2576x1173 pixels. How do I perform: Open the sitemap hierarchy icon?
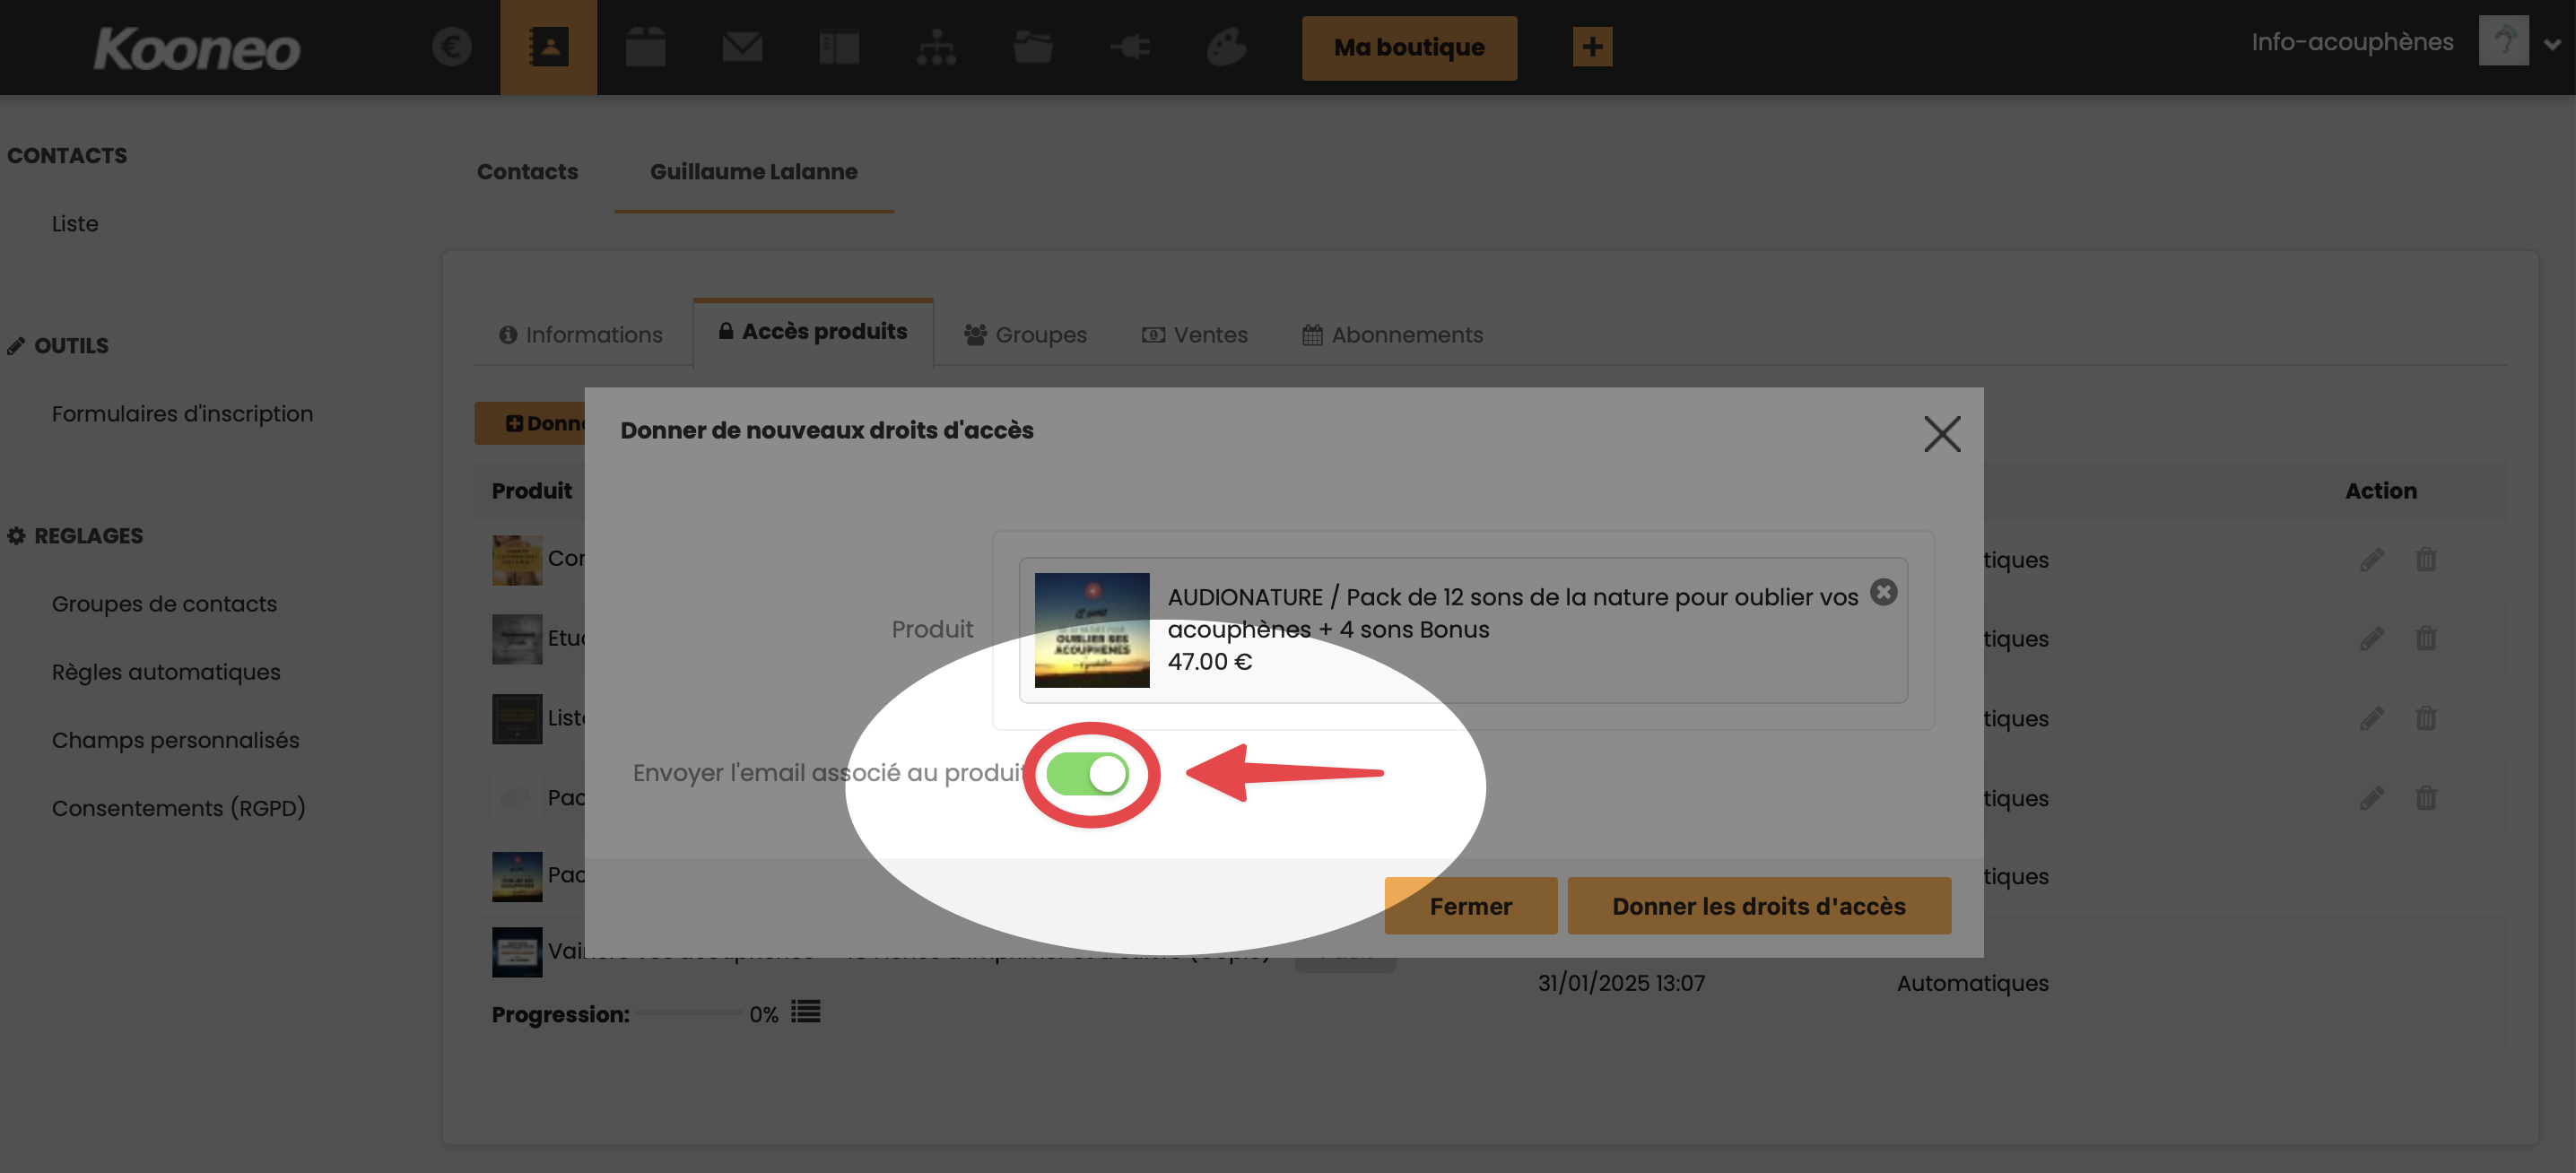[x=936, y=47]
